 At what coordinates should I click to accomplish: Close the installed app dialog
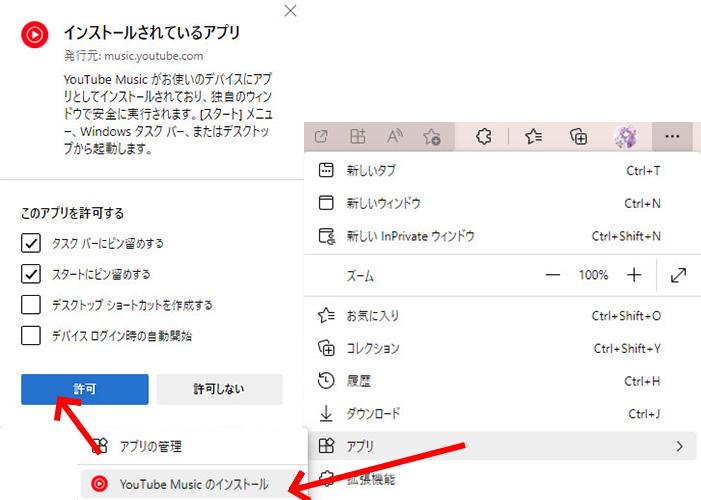click(290, 11)
